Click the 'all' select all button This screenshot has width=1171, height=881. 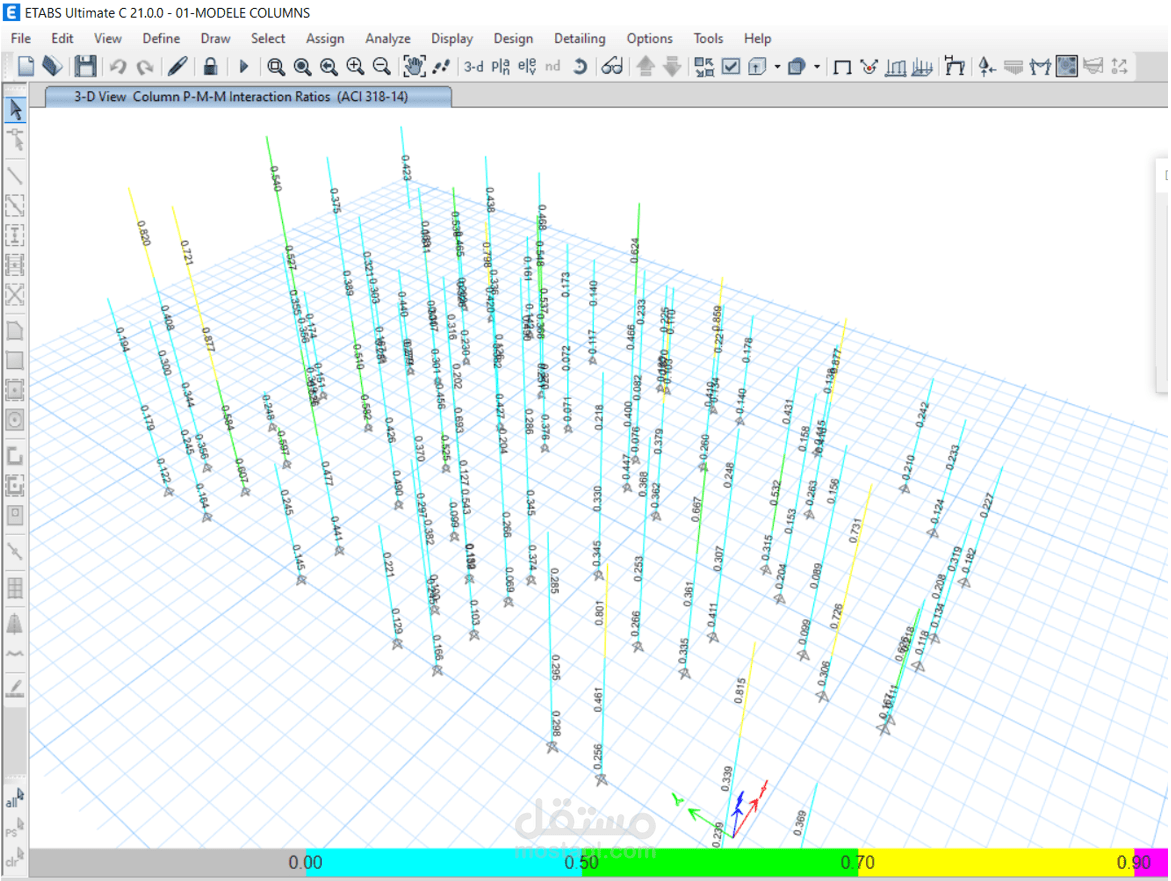click(x=14, y=799)
